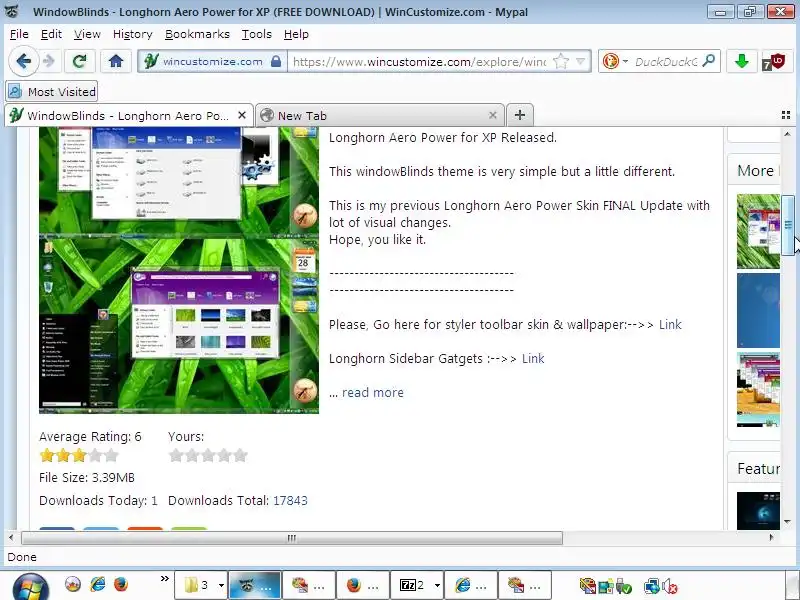This screenshot has width=800, height=600.
Task: Open the list all tabs grid button
Action: [786, 115]
